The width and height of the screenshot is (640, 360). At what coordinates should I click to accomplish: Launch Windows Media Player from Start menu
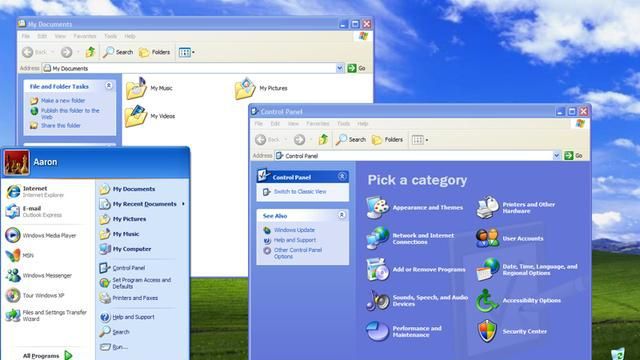tap(41, 236)
